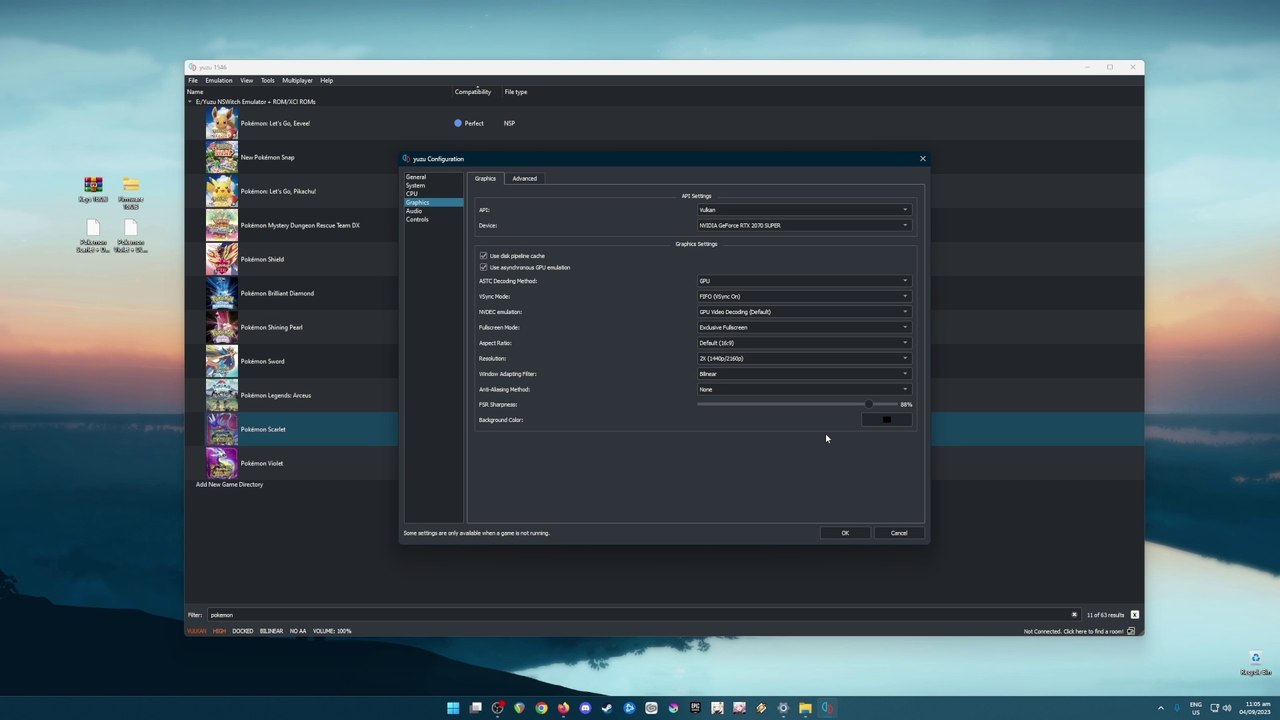This screenshot has height=720, width=1280.
Task: Open the Multiplayer menu
Action: 297,80
